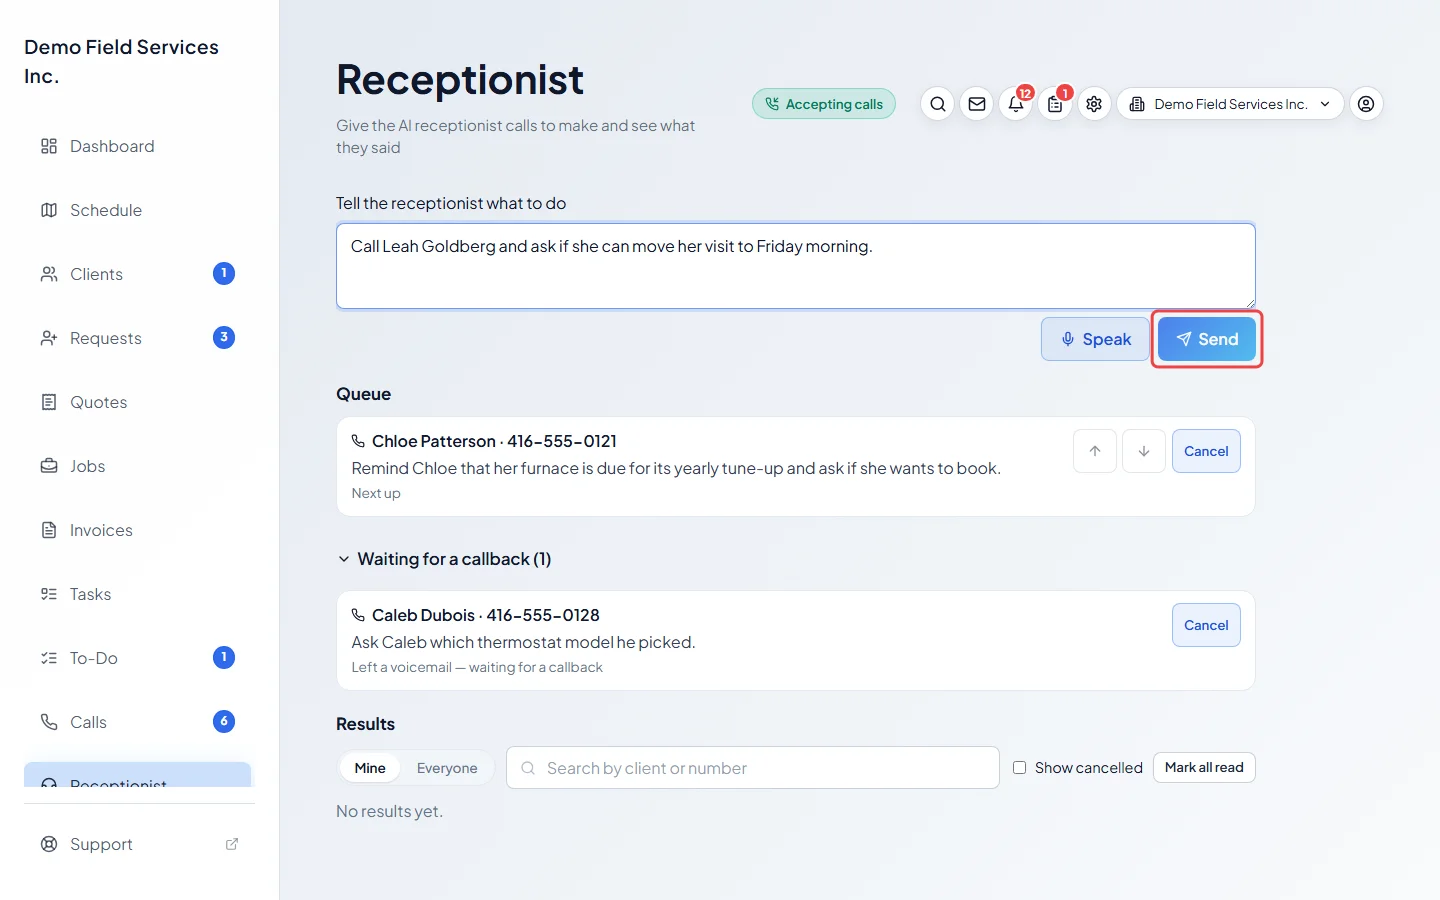This screenshot has height=900, width=1440.
Task: Show cancelled results checkbox
Action: tap(1019, 768)
